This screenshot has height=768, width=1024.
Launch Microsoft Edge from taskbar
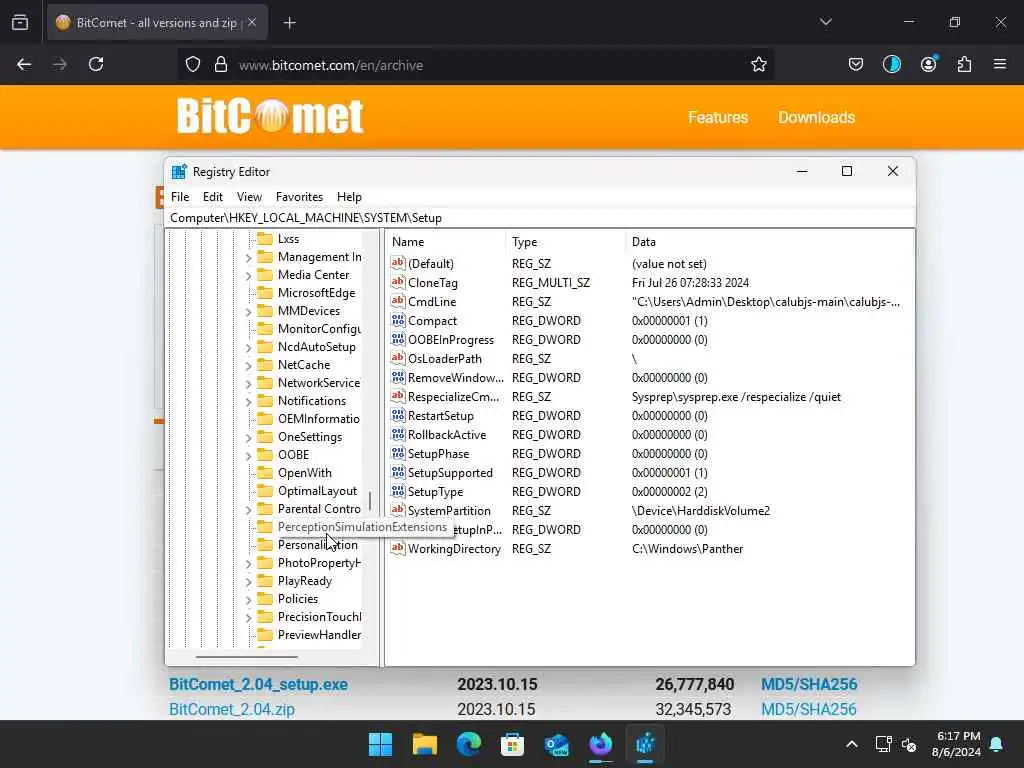click(468, 744)
